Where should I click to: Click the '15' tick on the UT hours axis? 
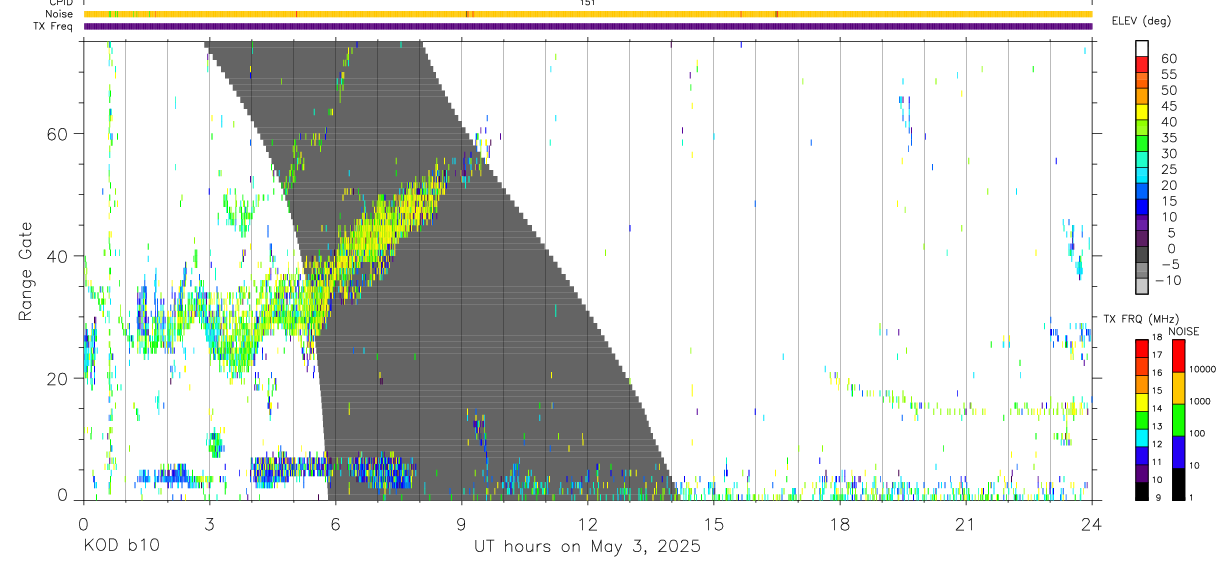pos(714,523)
